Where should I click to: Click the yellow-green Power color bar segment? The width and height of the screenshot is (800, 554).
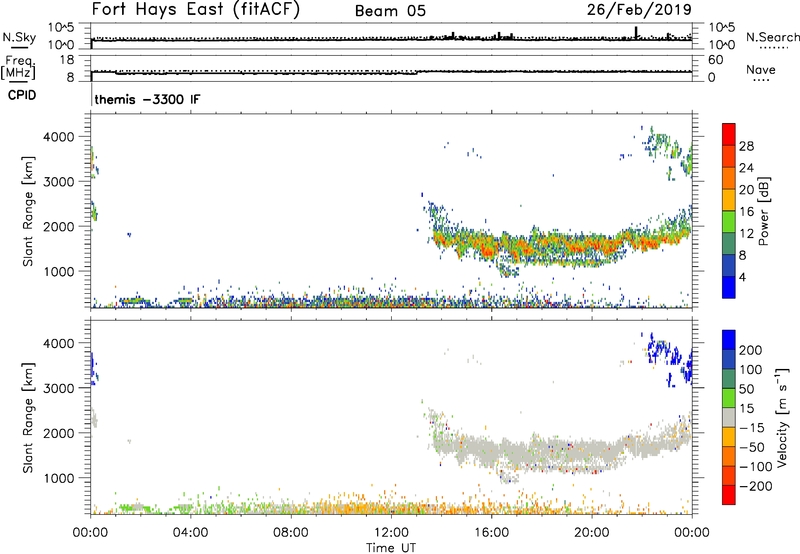pos(729,222)
